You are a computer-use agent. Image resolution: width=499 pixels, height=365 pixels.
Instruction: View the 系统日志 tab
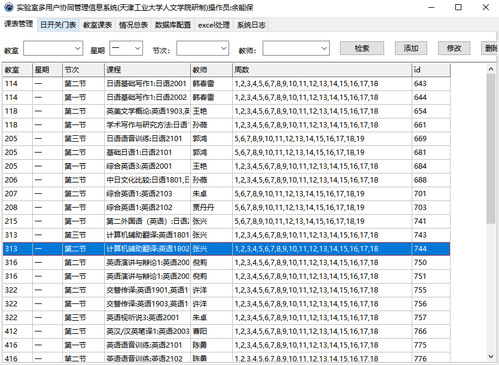click(251, 25)
